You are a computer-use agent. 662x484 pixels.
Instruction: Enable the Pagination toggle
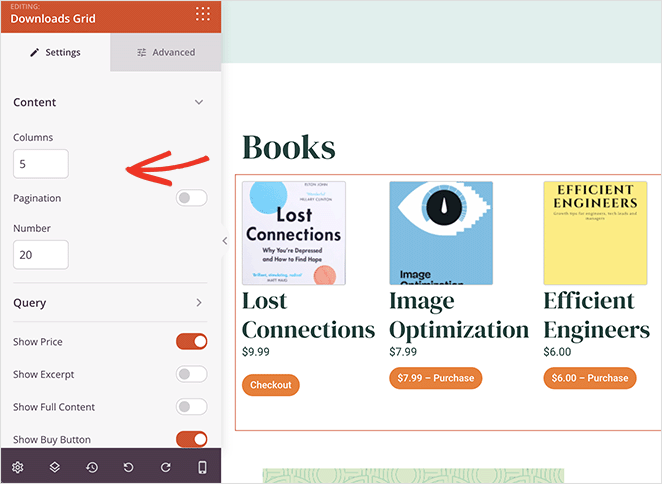192,198
